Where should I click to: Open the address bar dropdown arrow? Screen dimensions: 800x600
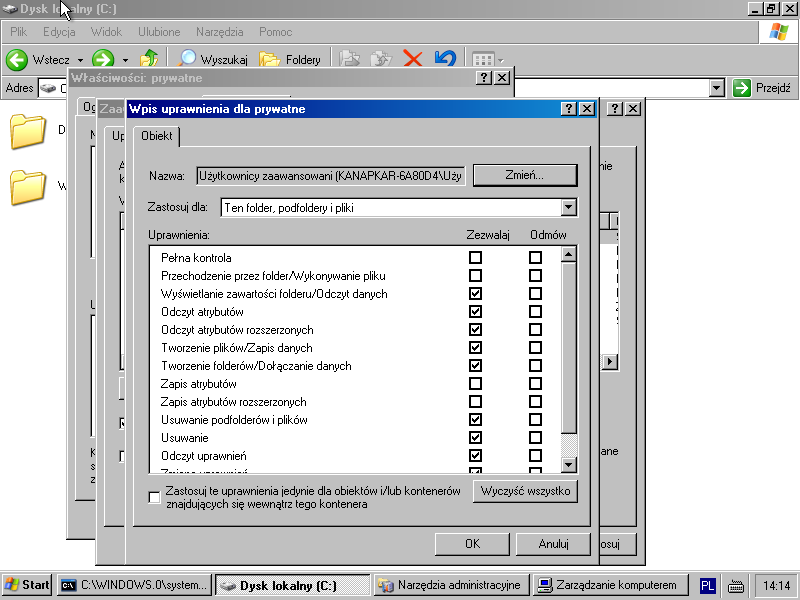(716, 88)
